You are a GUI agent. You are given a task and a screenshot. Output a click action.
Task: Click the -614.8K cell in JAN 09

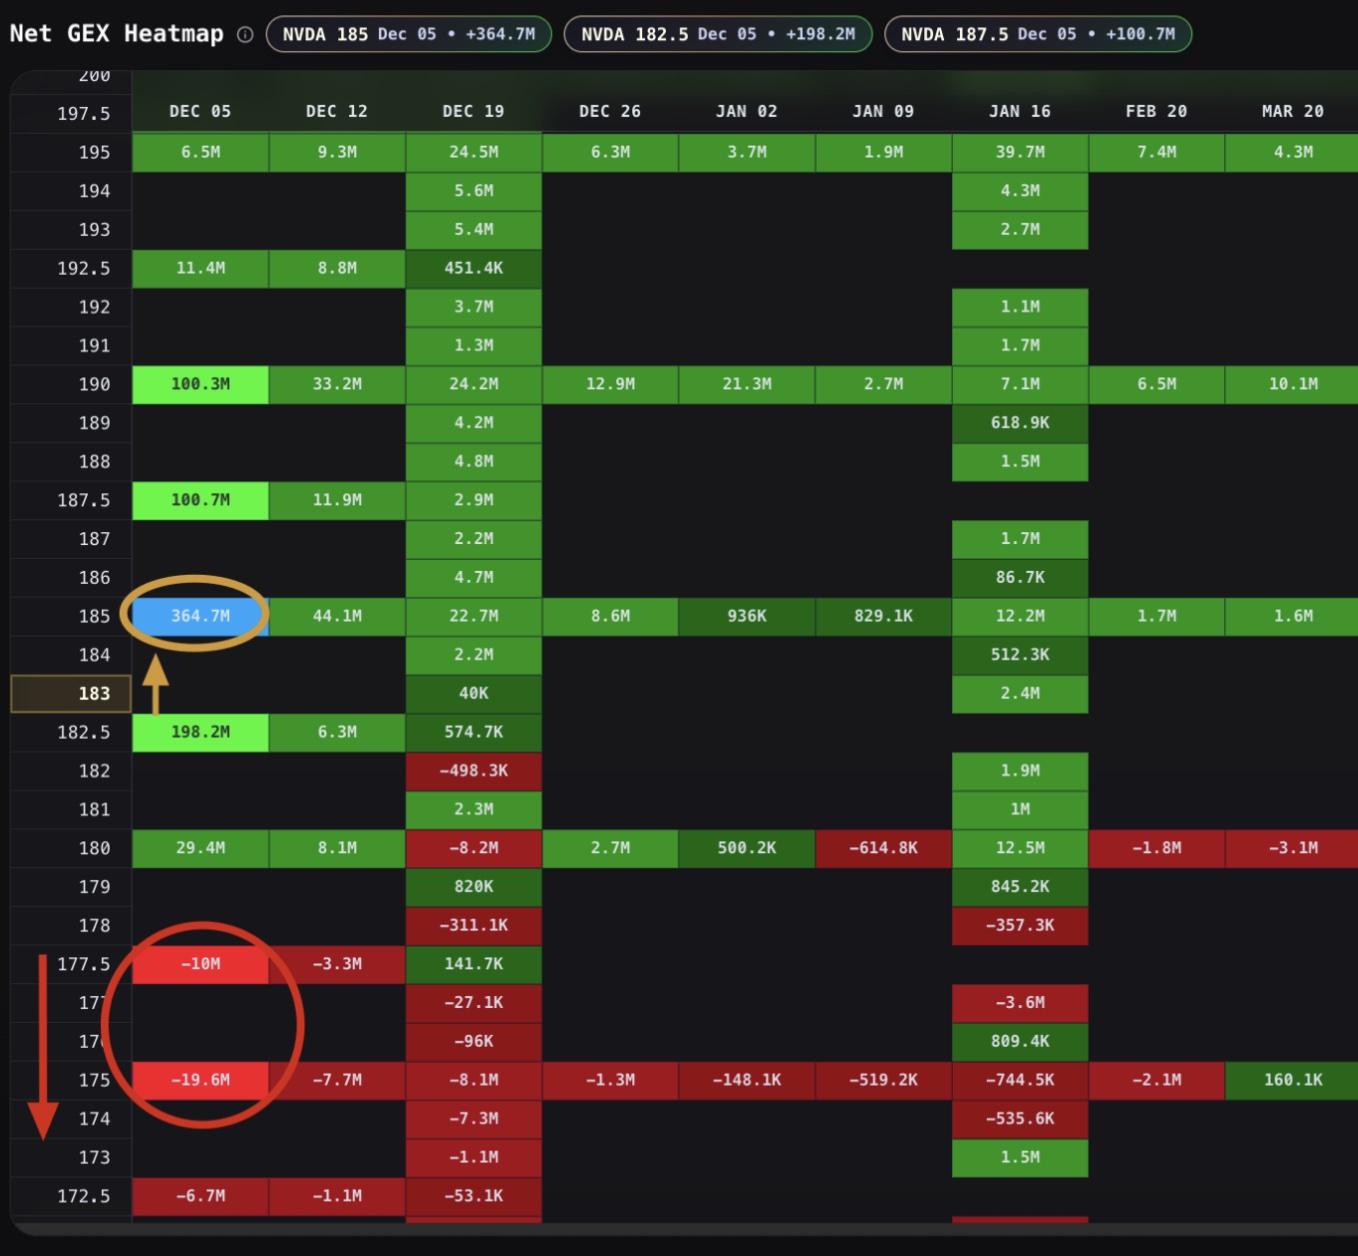(884, 848)
